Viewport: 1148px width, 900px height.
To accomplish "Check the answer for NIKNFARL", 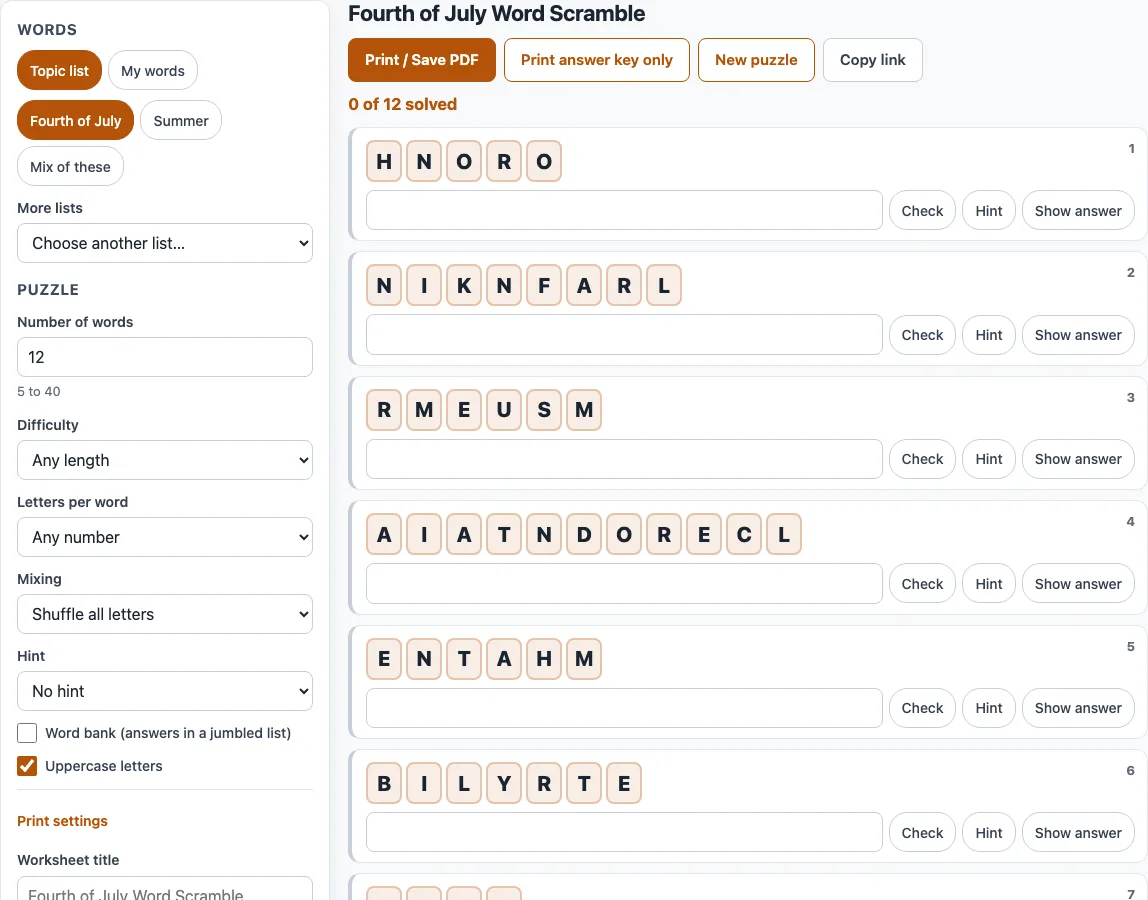I will pos(922,335).
